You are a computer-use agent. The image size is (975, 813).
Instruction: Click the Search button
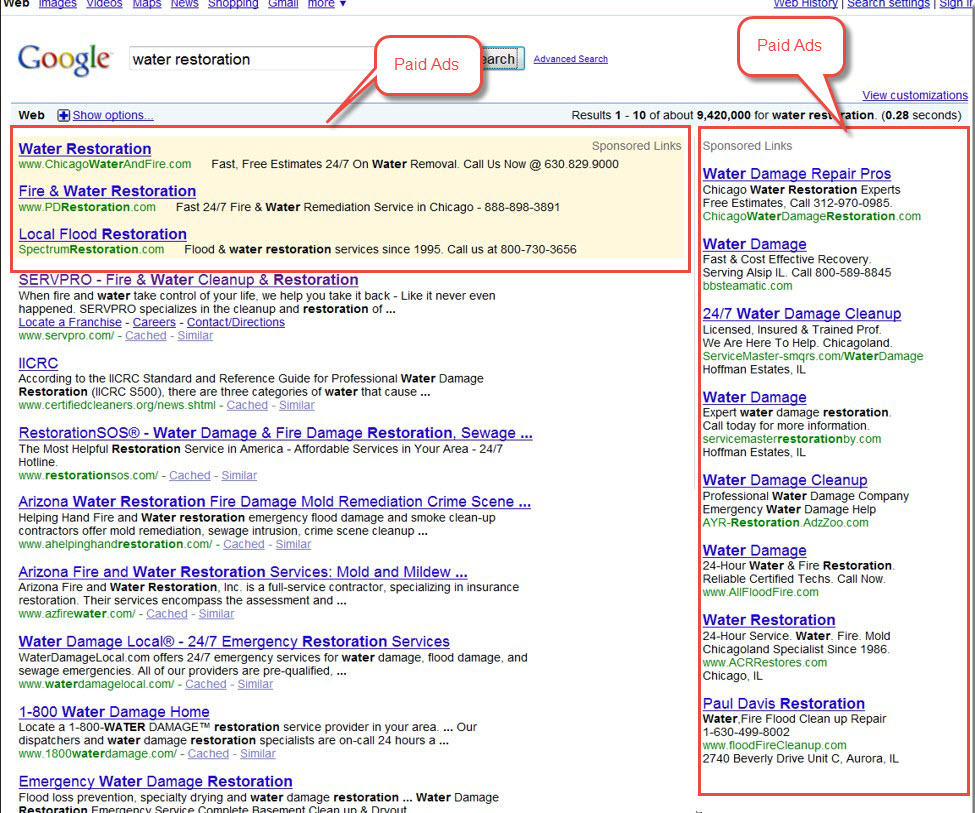(502, 59)
